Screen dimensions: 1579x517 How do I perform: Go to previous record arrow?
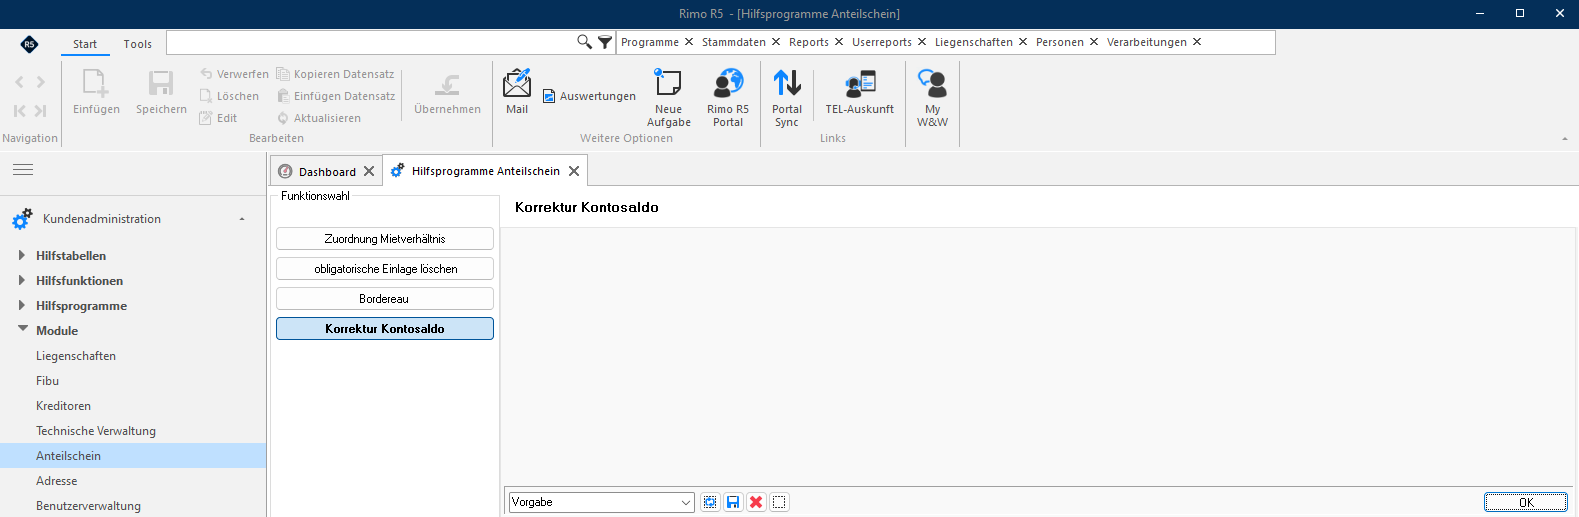pyautogui.click(x=19, y=82)
